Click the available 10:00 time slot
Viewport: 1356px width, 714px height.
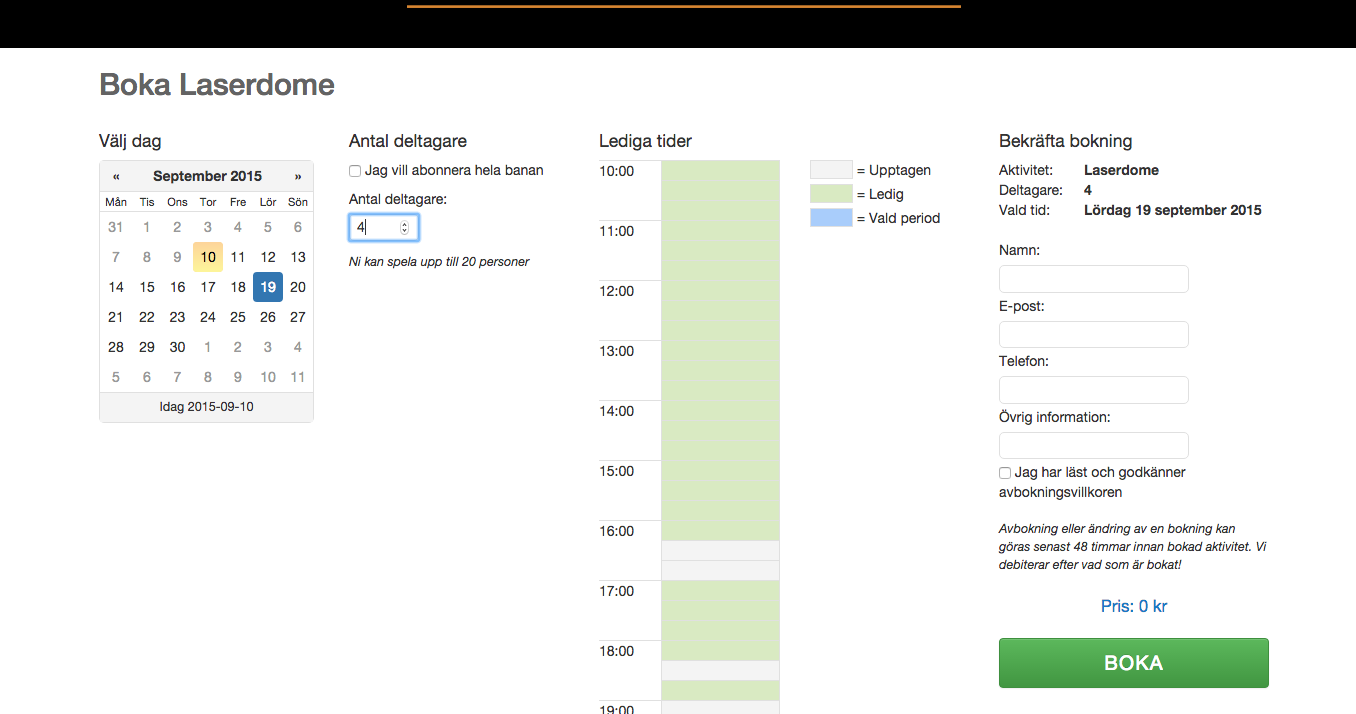point(720,170)
